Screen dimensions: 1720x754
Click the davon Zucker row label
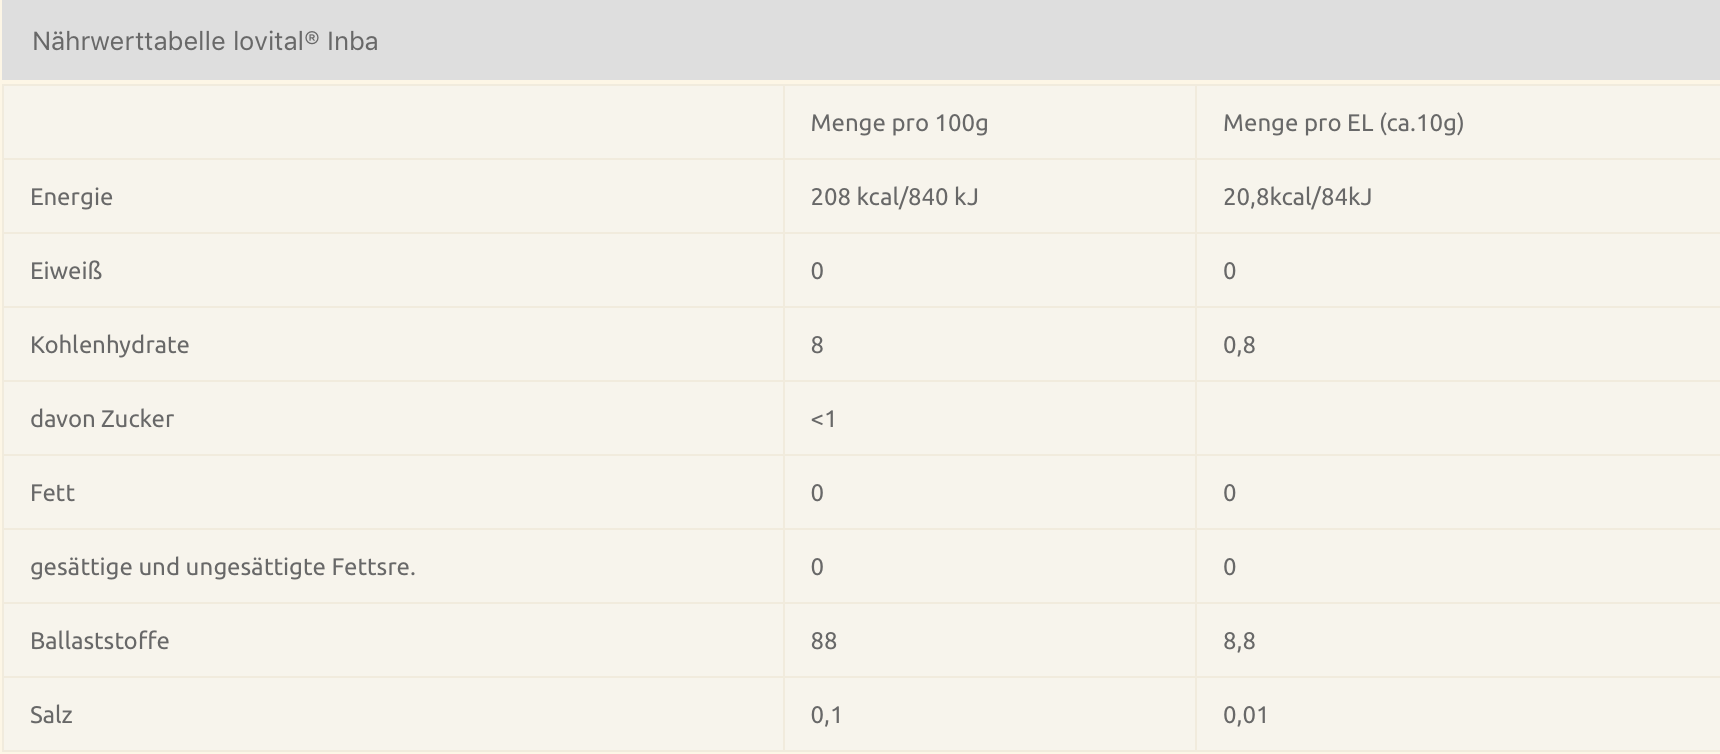pyautogui.click(x=102, y=419)
